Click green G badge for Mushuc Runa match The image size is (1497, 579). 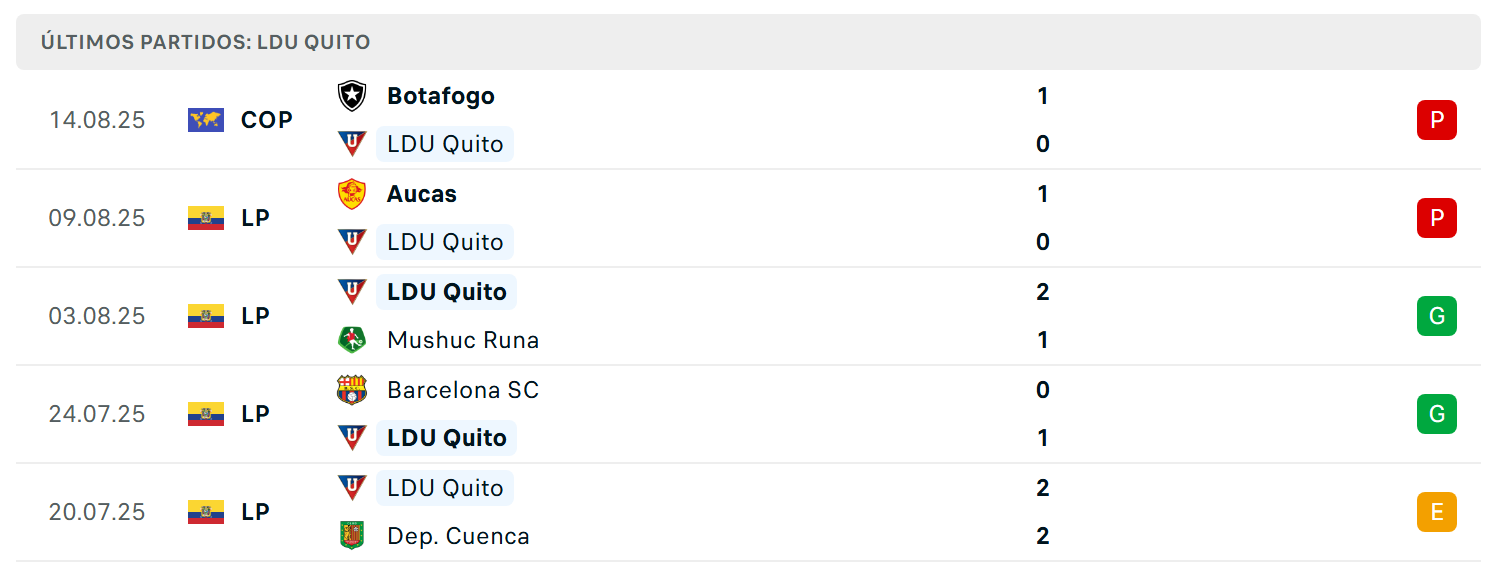click(x=1437, y=316)
